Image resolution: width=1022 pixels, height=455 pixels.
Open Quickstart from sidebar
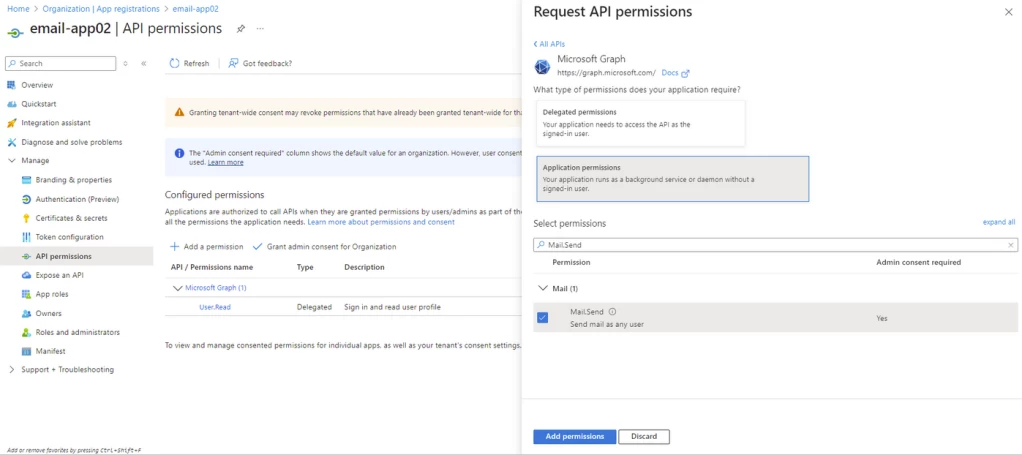click(x=38, y=103)
